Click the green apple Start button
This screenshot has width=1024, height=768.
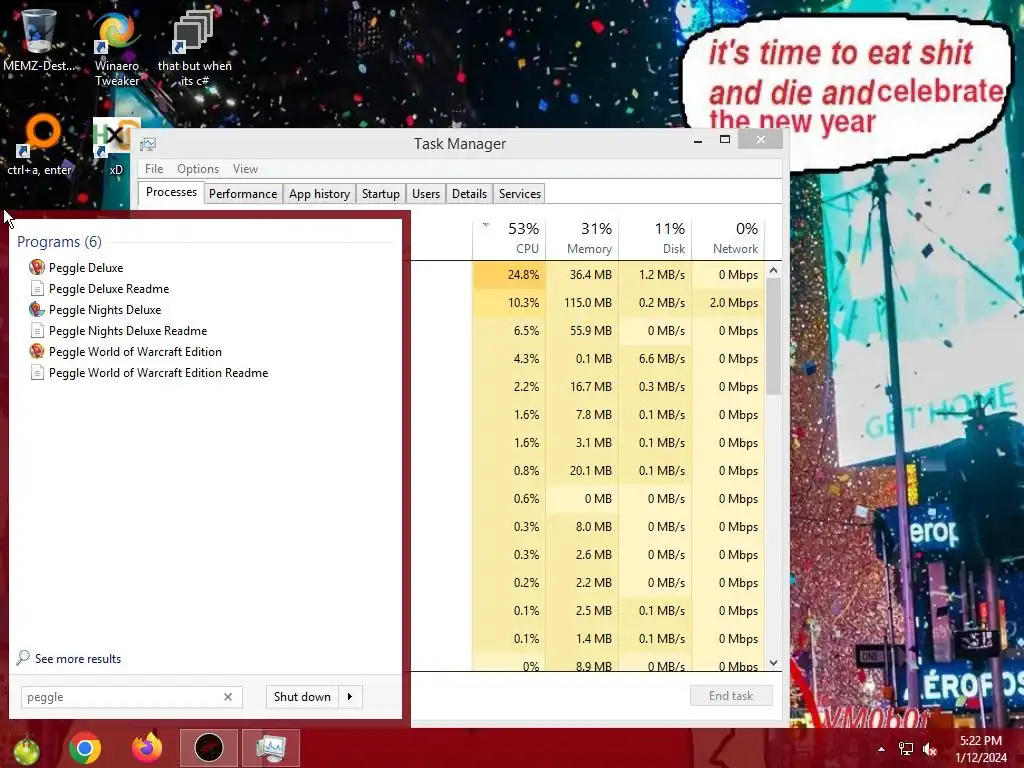26,748
